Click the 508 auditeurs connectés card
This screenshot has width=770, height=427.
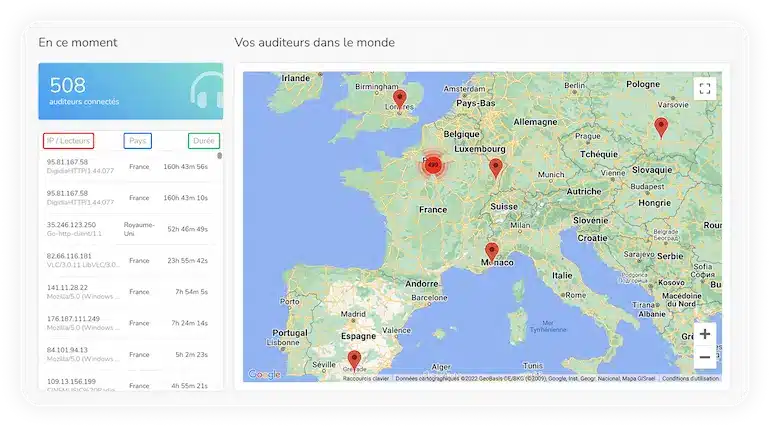131,91
